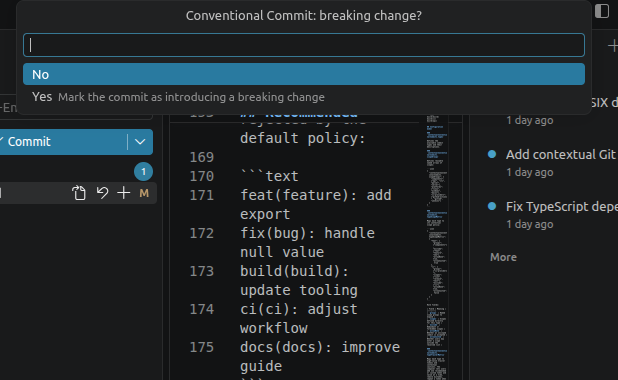Click the changes count badge '1'
The image size is (618, 380).
(x=143, y=171)
